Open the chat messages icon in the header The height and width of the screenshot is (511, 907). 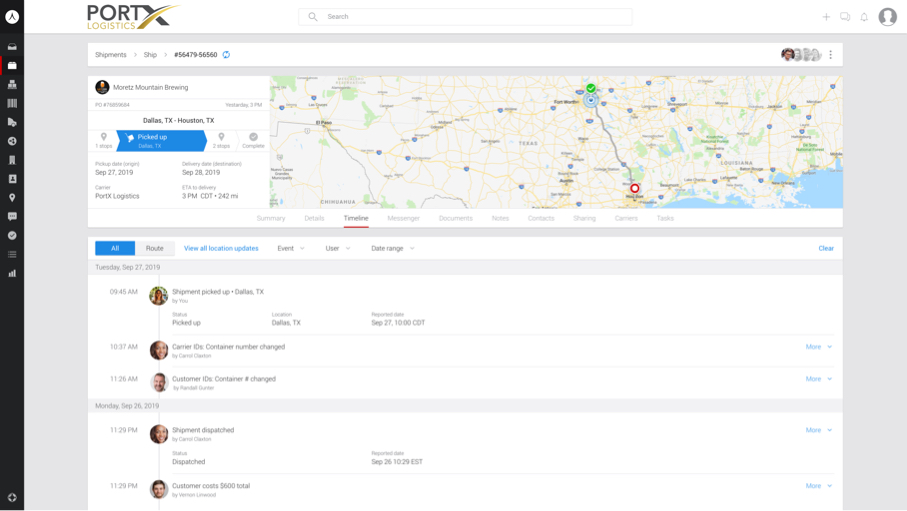(845, 17)
